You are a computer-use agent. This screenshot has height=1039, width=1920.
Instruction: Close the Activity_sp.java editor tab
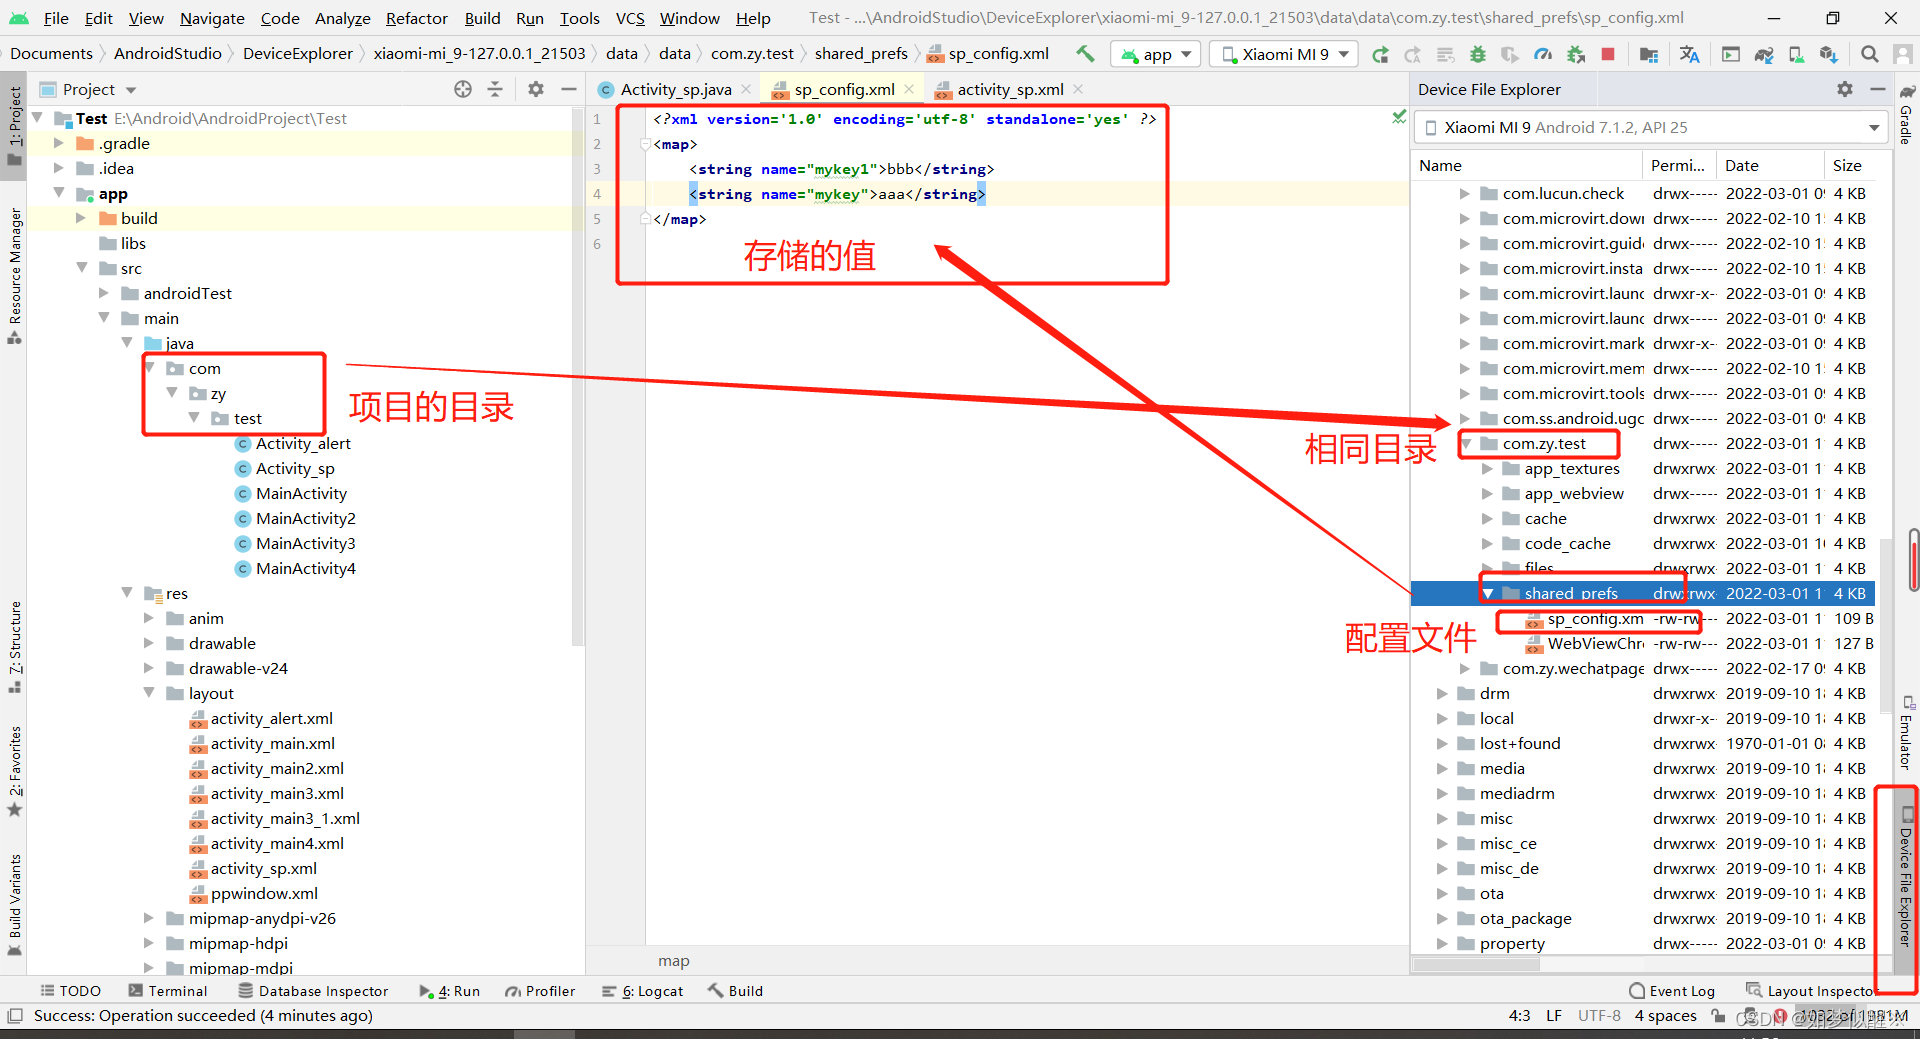746,89
